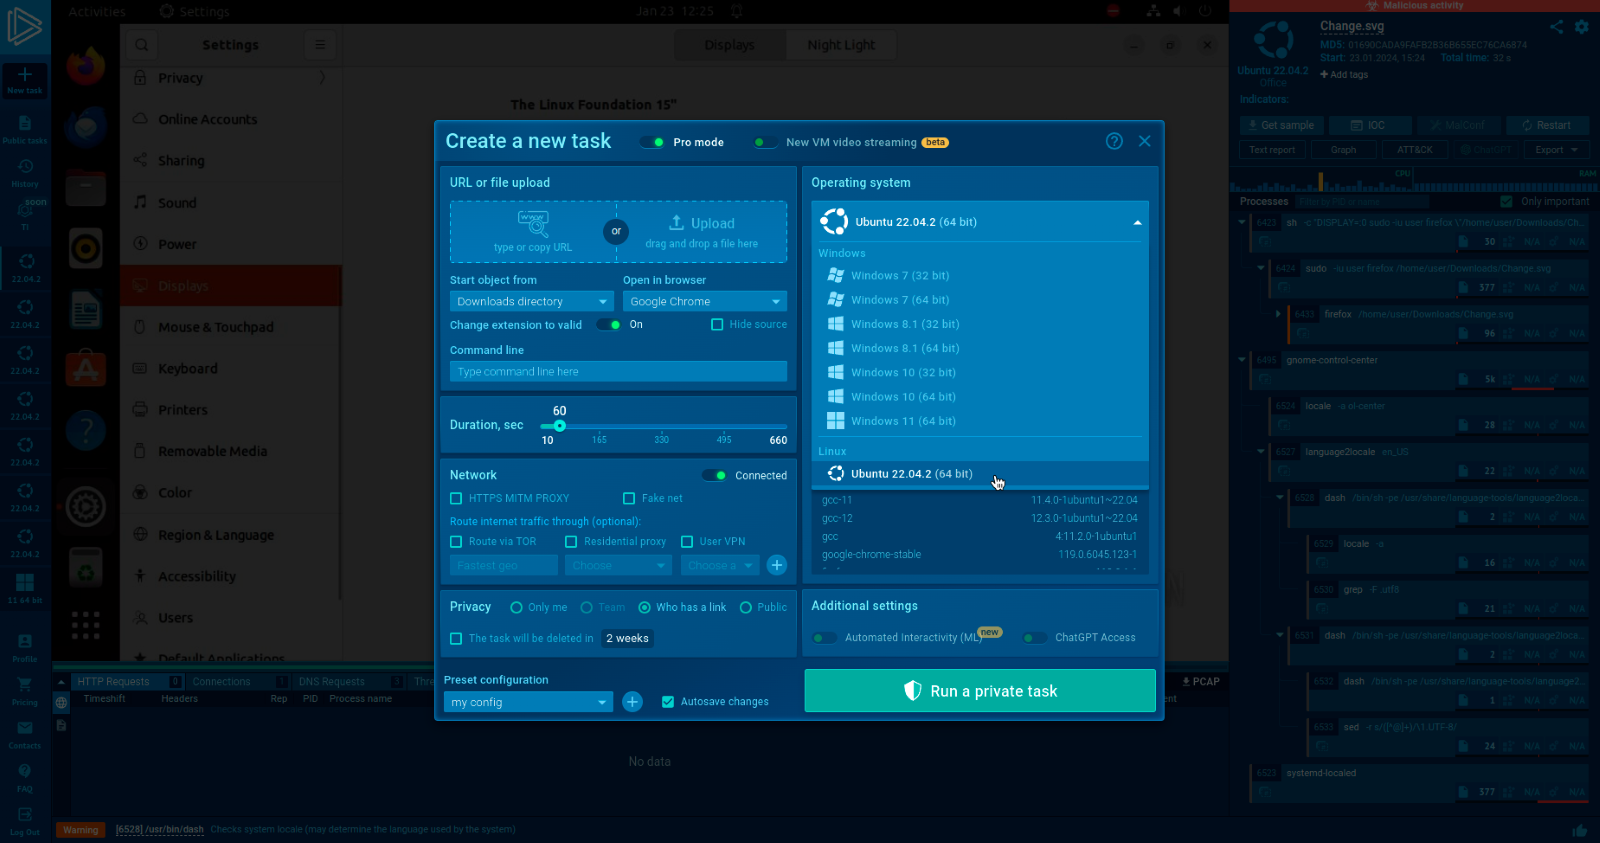Click the plus icon beside preset configuration
1600x843 pixels.
(x=632, y=702)
